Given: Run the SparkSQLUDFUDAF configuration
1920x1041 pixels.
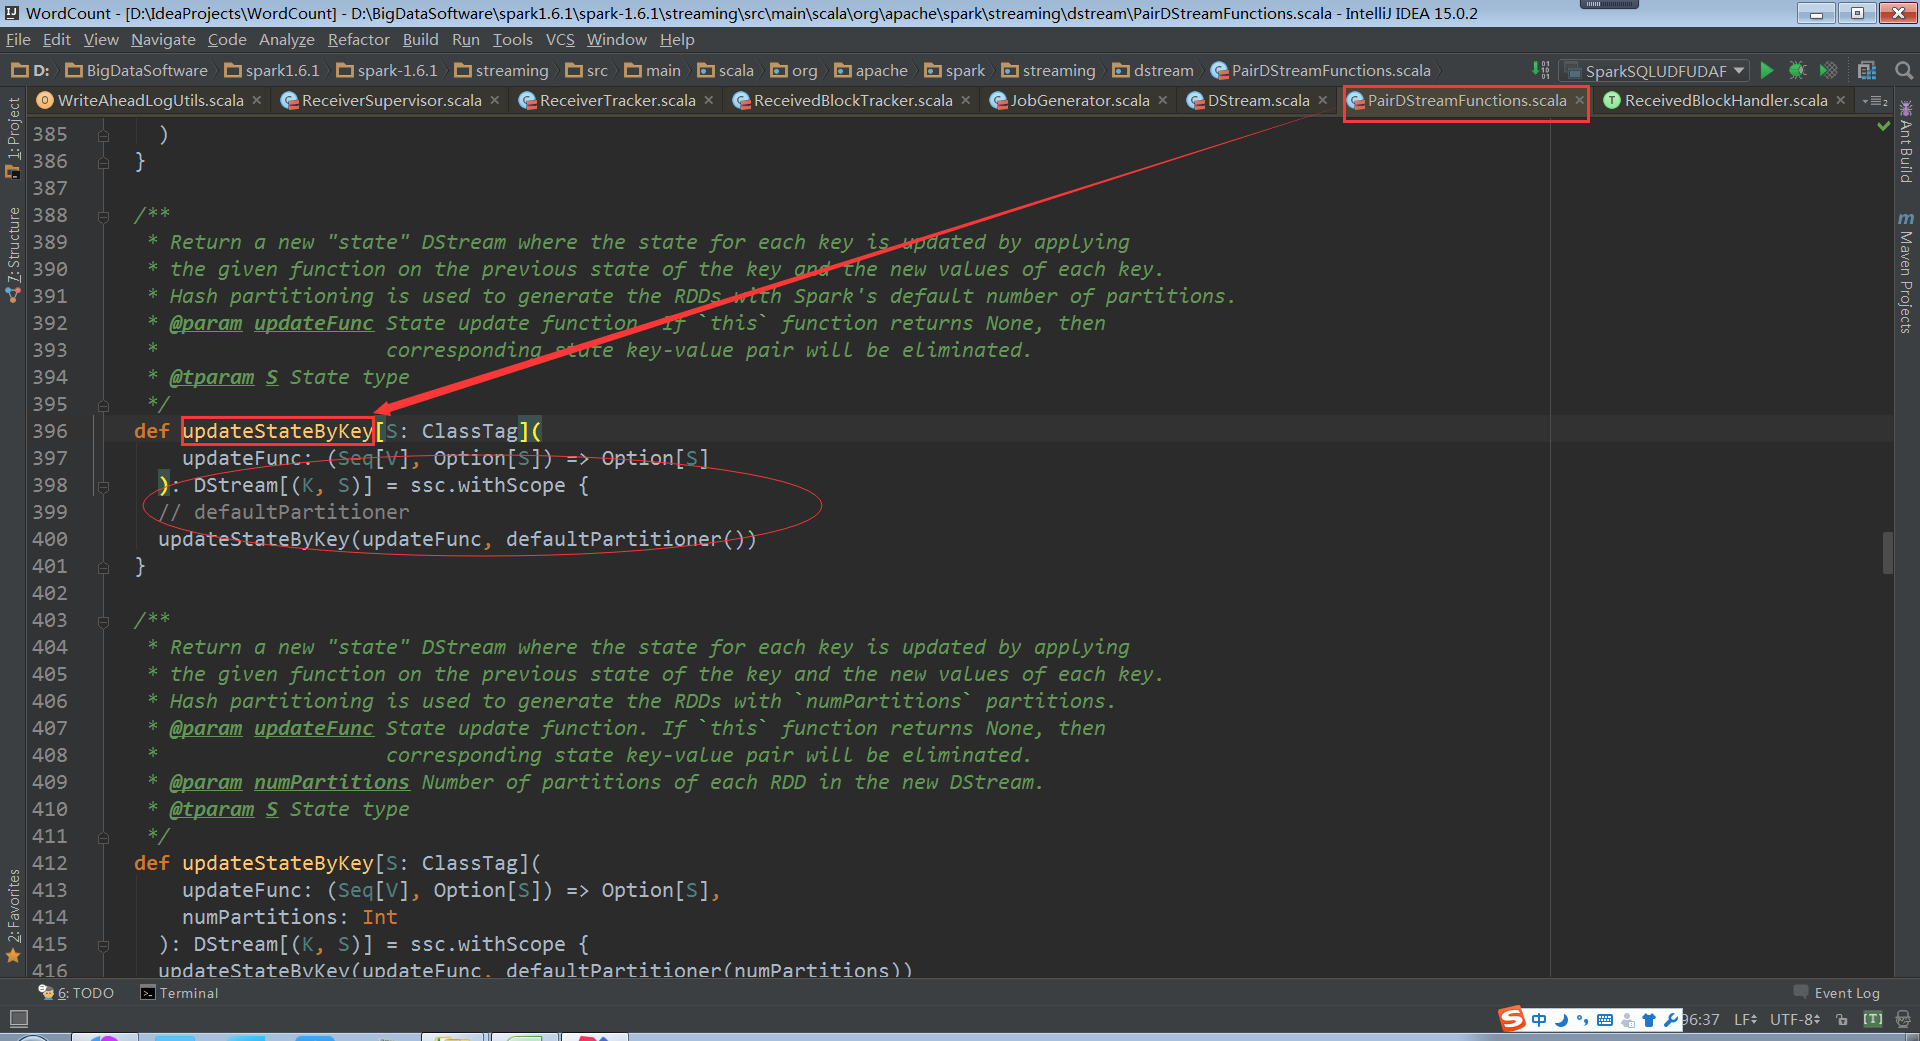Looking at the screenshot, I should pyautogui.click(x=1767, y=70).
